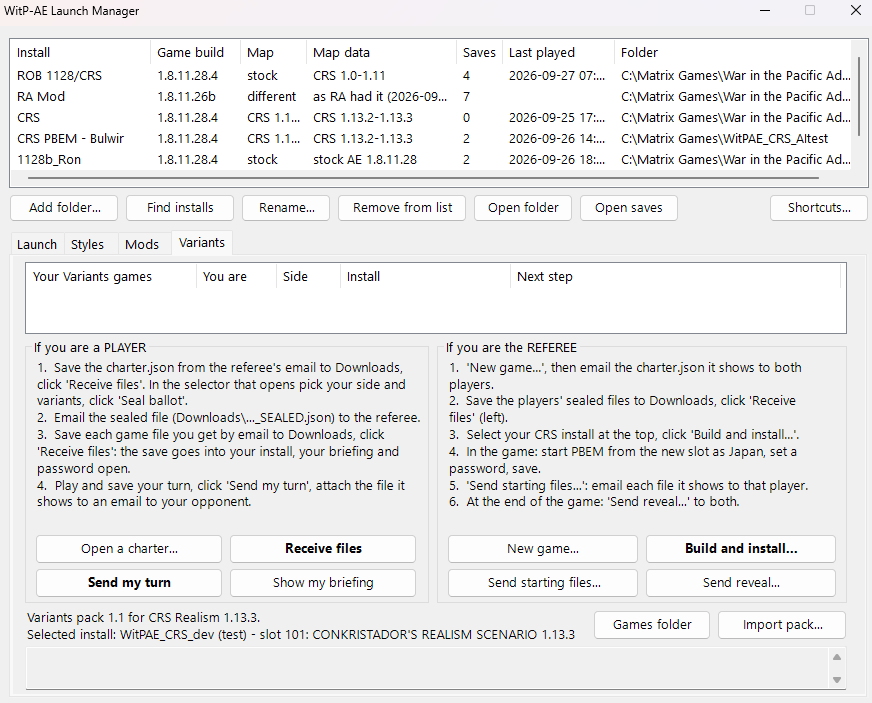Sort by the Folder column header

coord(732,53)
